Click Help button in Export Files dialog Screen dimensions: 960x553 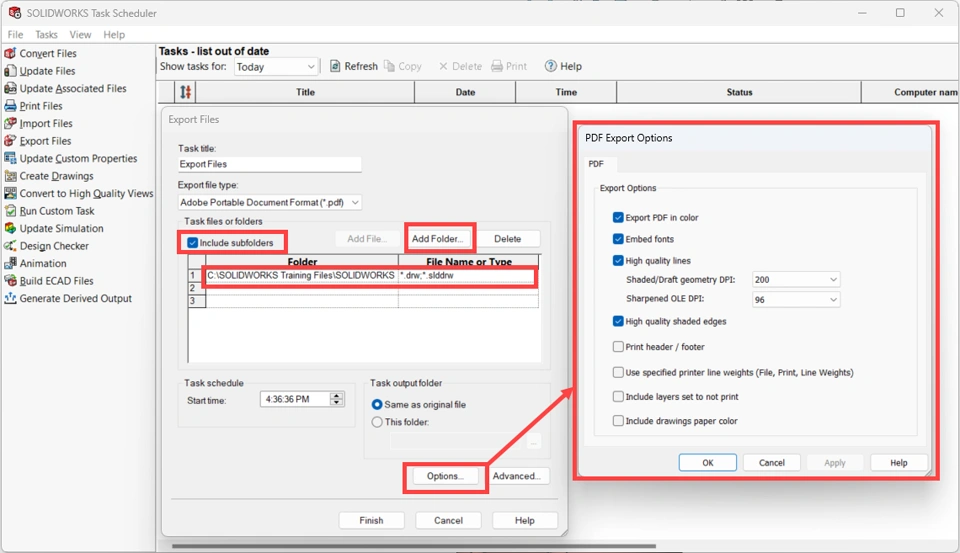pyautogui.click(x=525, y=521)
